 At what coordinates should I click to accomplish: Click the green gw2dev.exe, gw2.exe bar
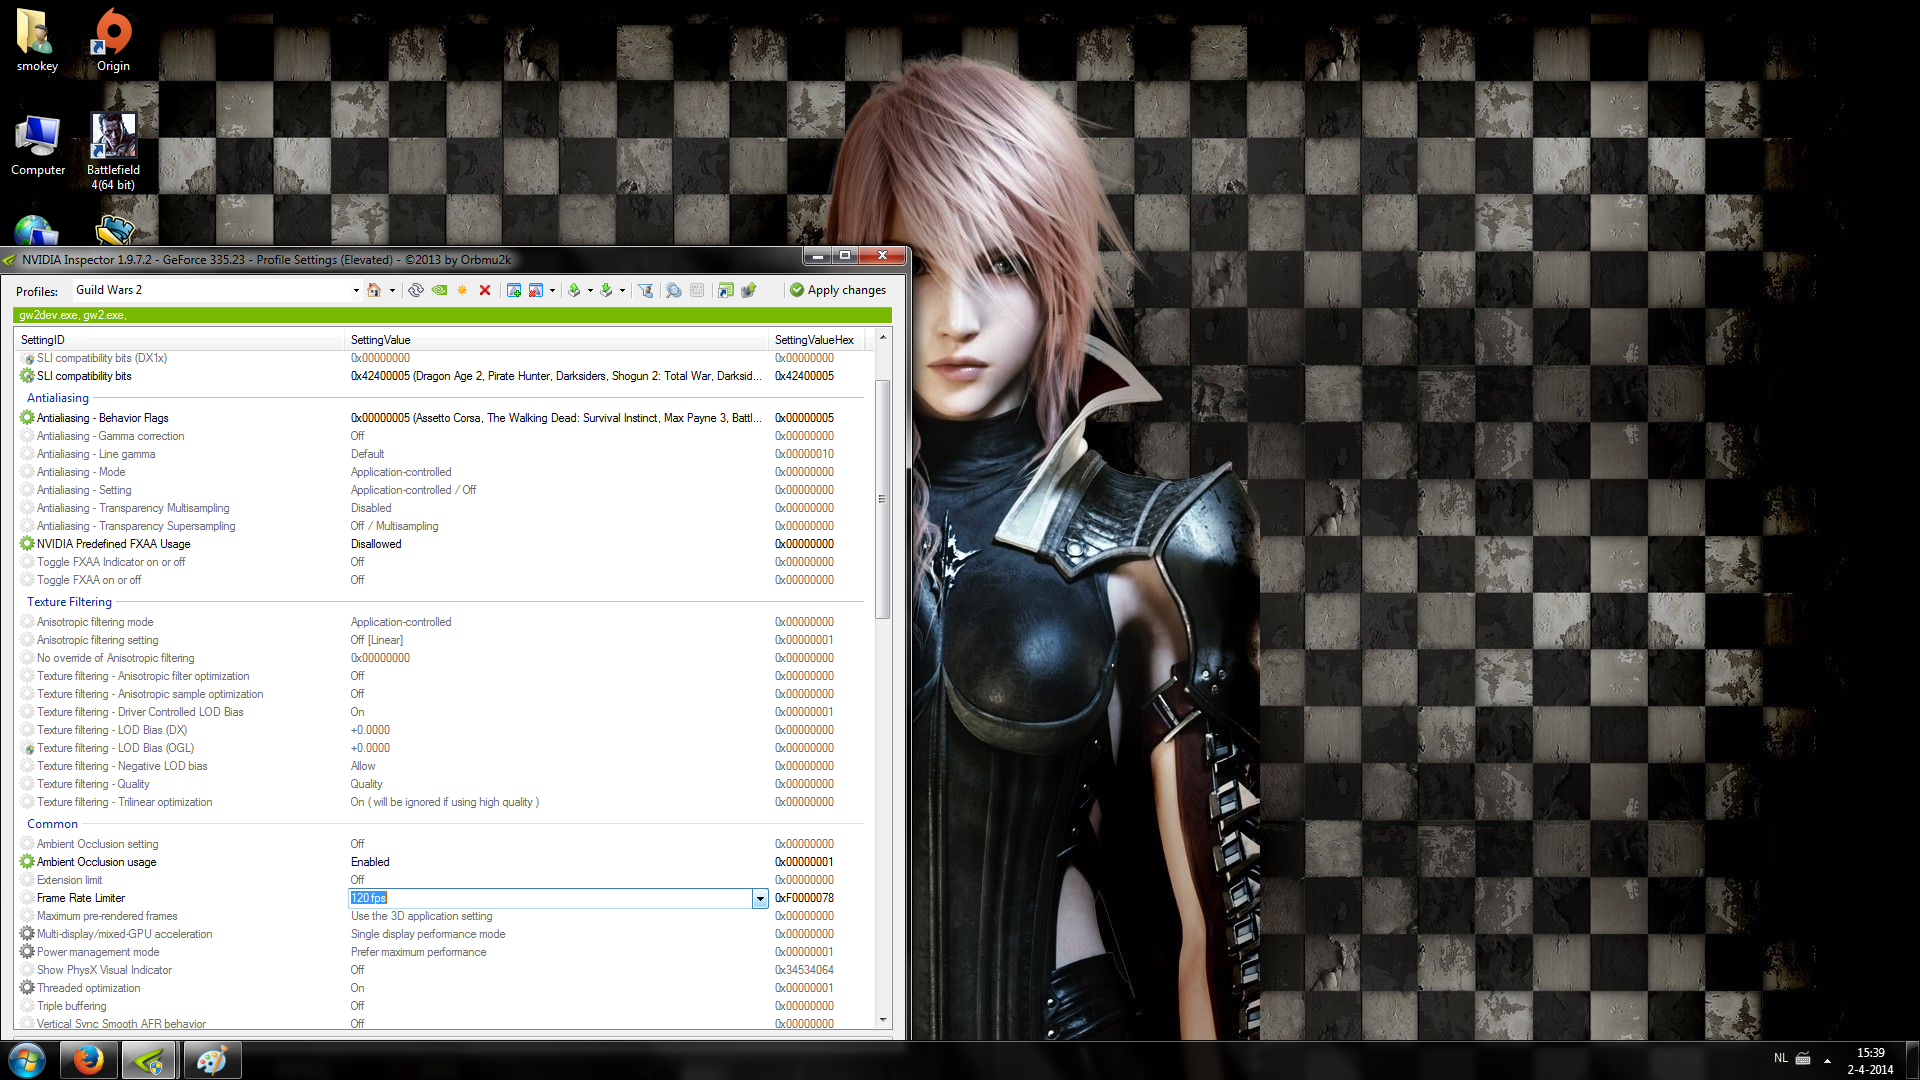(x=452, y=315)
